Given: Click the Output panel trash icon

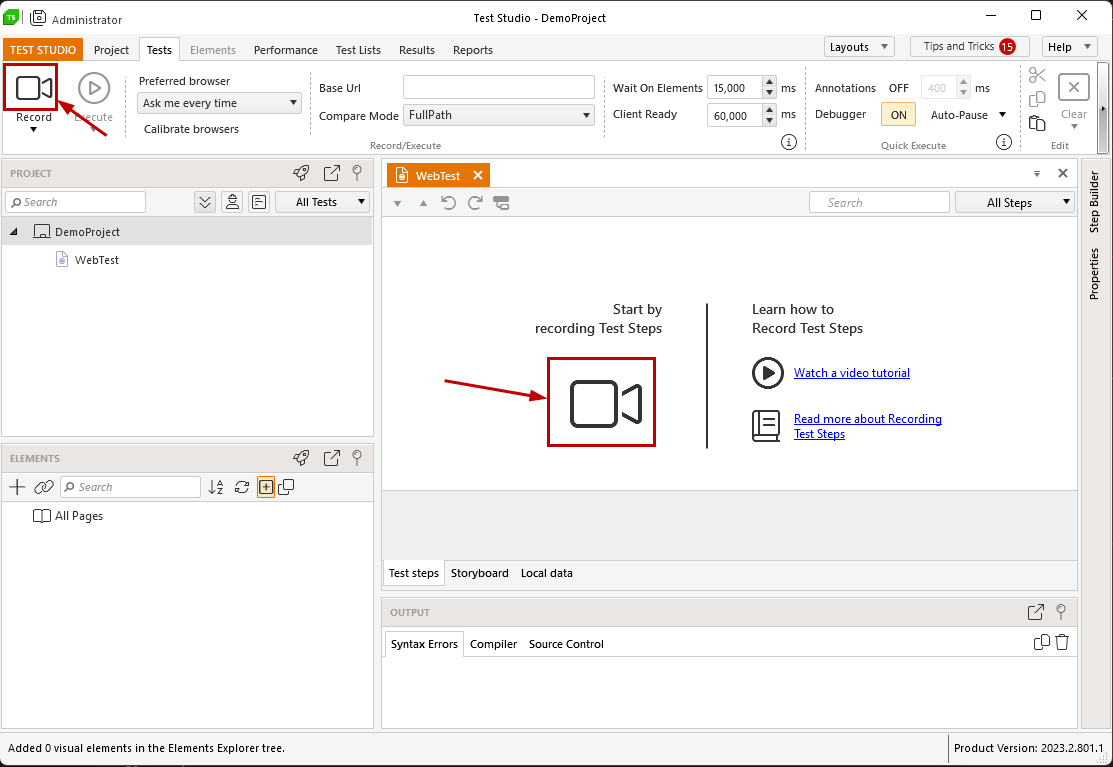Looking at the screenshot, I should pos(1062,642).
